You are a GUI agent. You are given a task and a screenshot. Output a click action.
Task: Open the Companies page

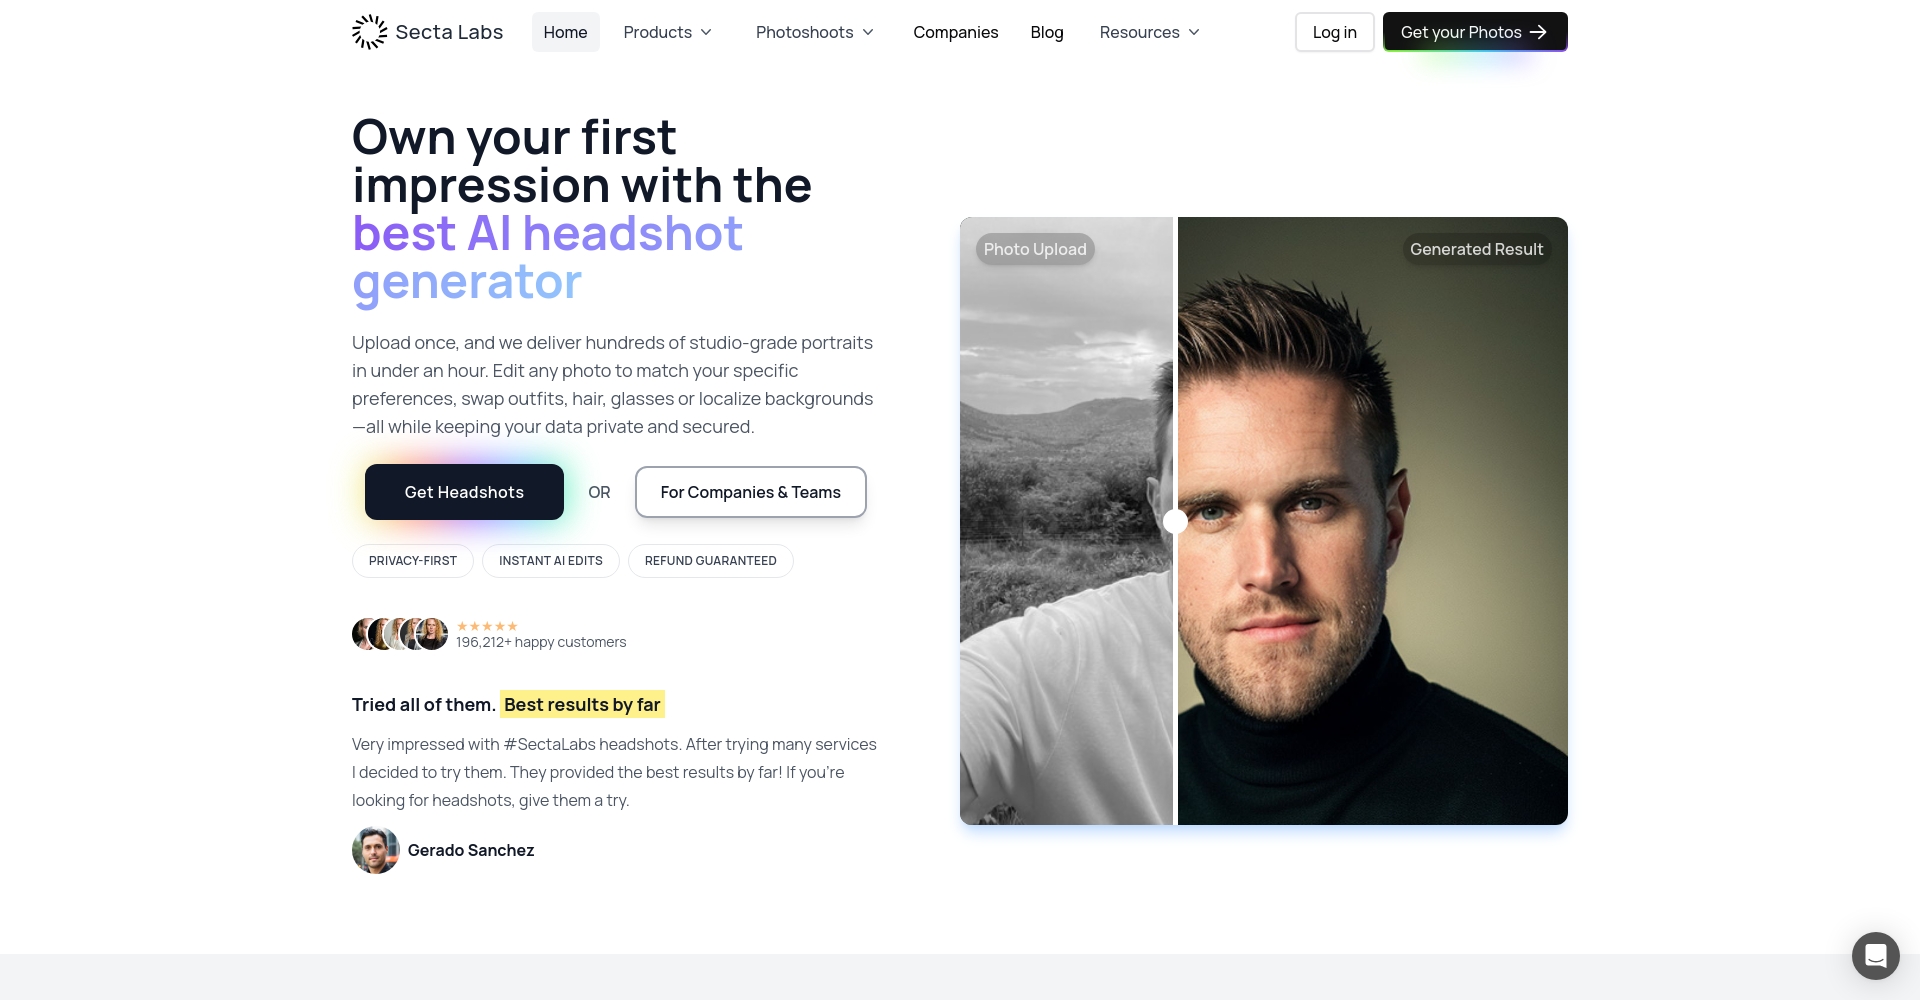(x=955, y=32)
